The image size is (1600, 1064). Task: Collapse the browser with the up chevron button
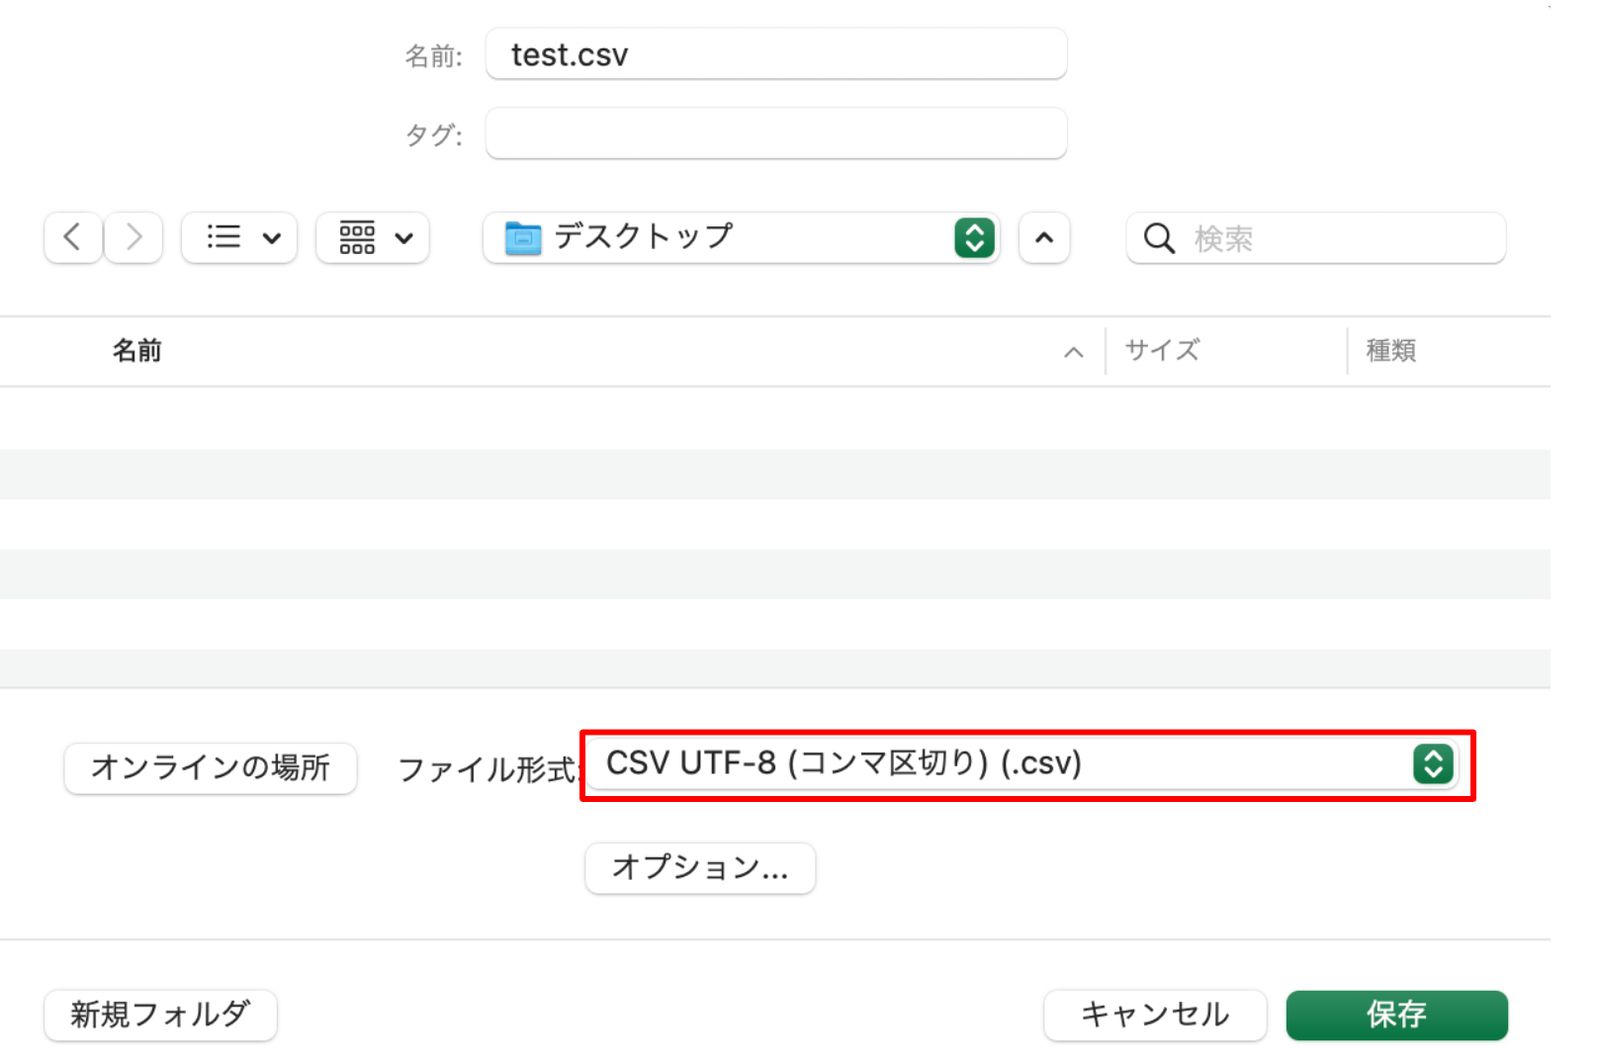[1044, 238]
